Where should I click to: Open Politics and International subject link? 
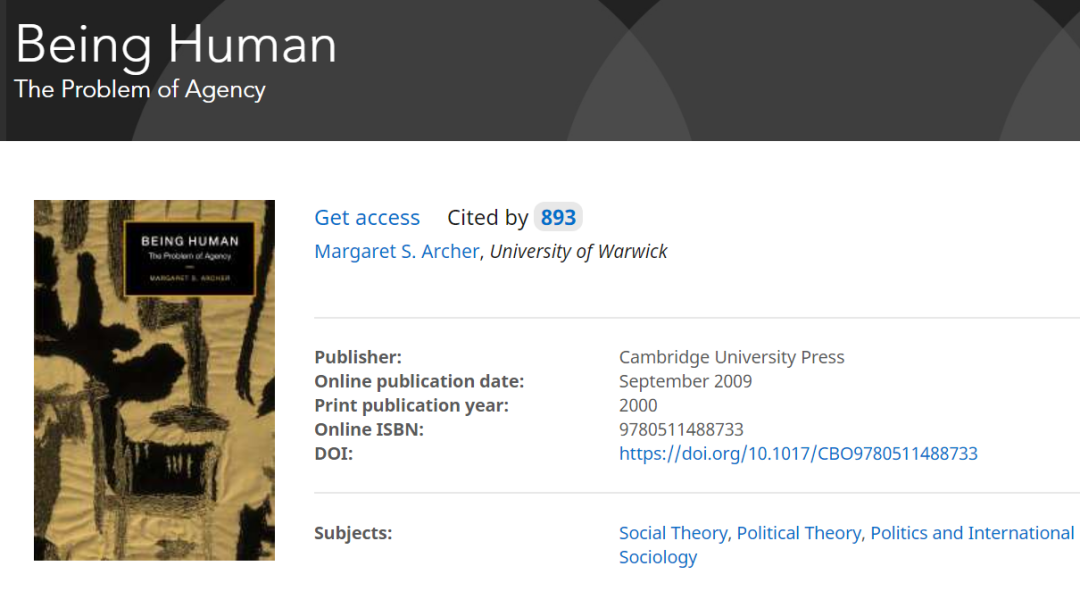tap(972, 534)
